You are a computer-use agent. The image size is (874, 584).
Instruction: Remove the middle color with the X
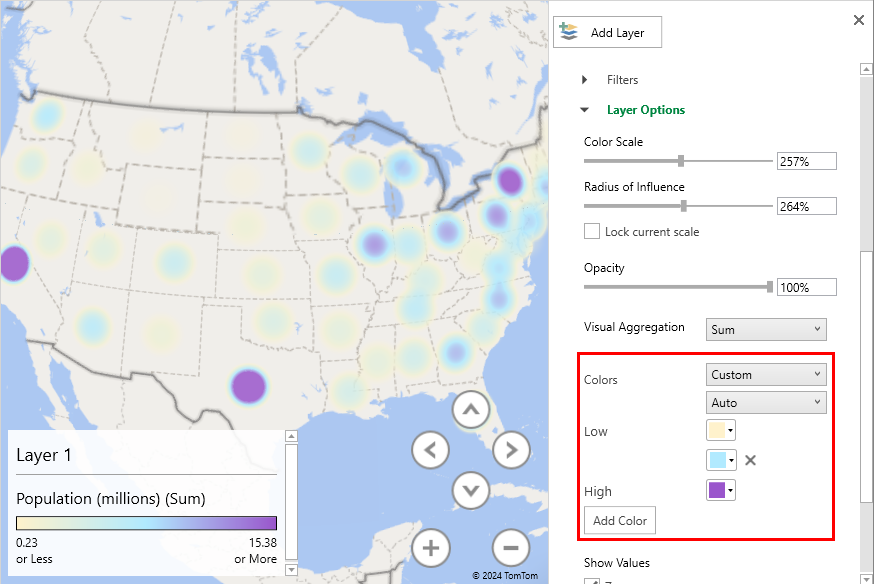[x=750, y=460]
